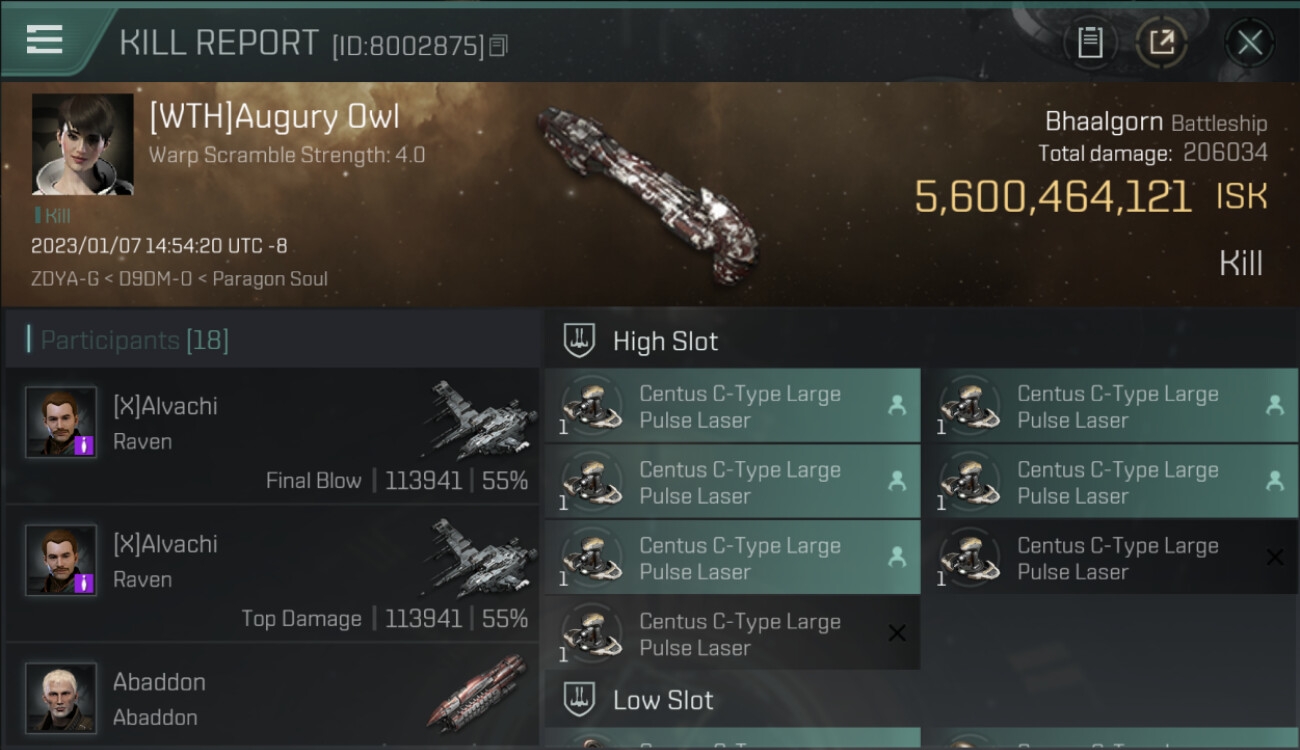The width and height of the screenshot is (1300, 750).
Task: Click the clipboard copy report icon
Action: [1090, 42]
